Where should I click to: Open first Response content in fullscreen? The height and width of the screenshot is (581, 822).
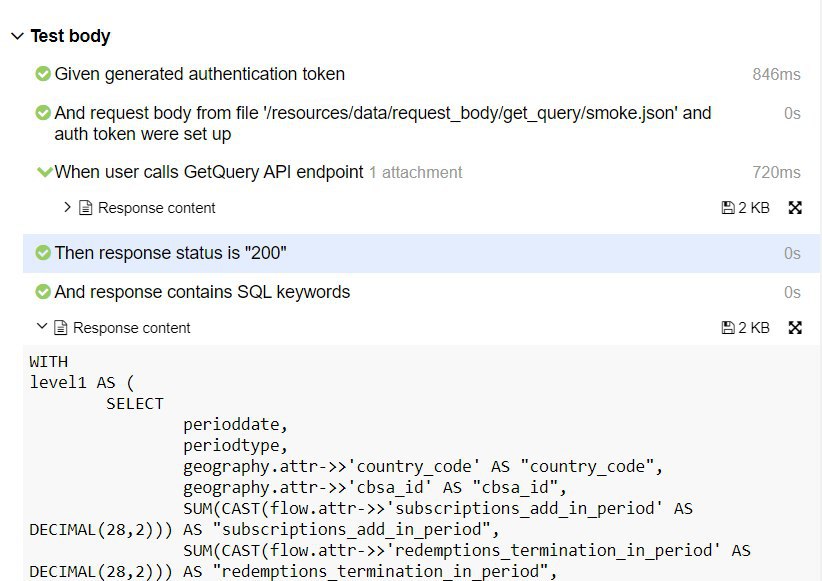pos(795,208)
